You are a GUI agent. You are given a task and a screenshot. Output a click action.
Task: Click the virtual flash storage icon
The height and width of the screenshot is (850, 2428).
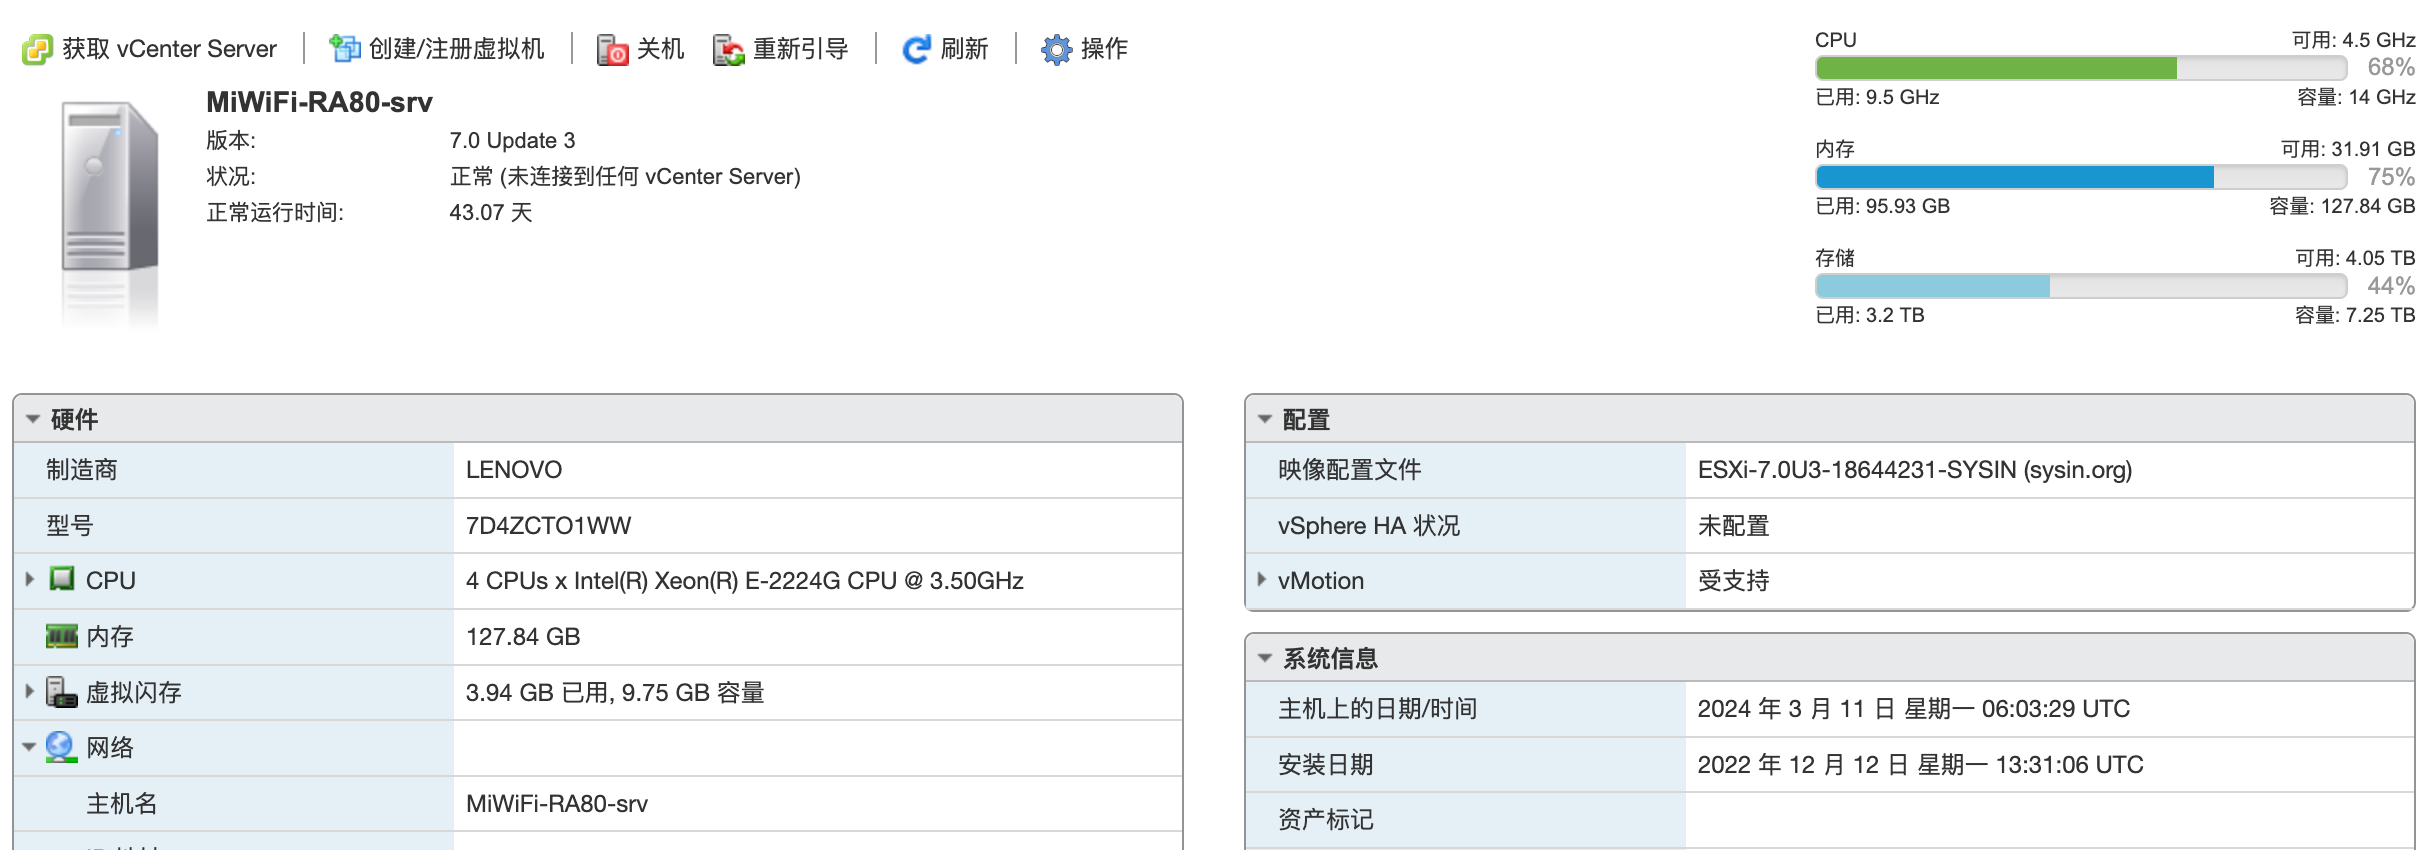click(x=61, y=692)
